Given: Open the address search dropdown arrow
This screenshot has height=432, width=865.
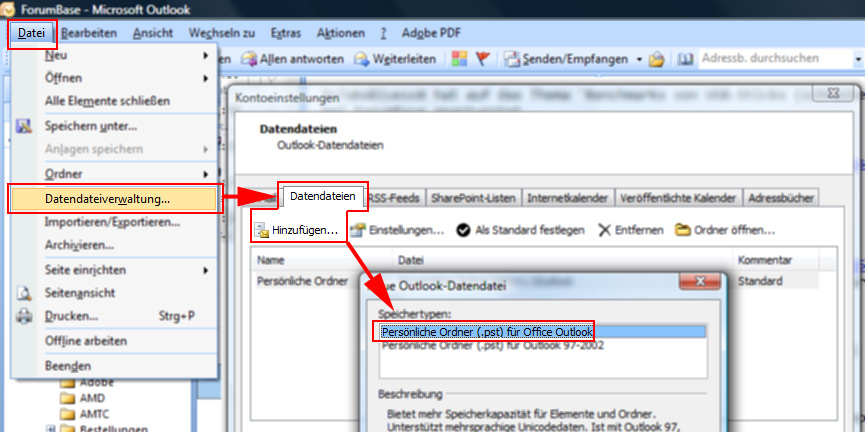Looking at the screenshot, I should pos(858,58).
